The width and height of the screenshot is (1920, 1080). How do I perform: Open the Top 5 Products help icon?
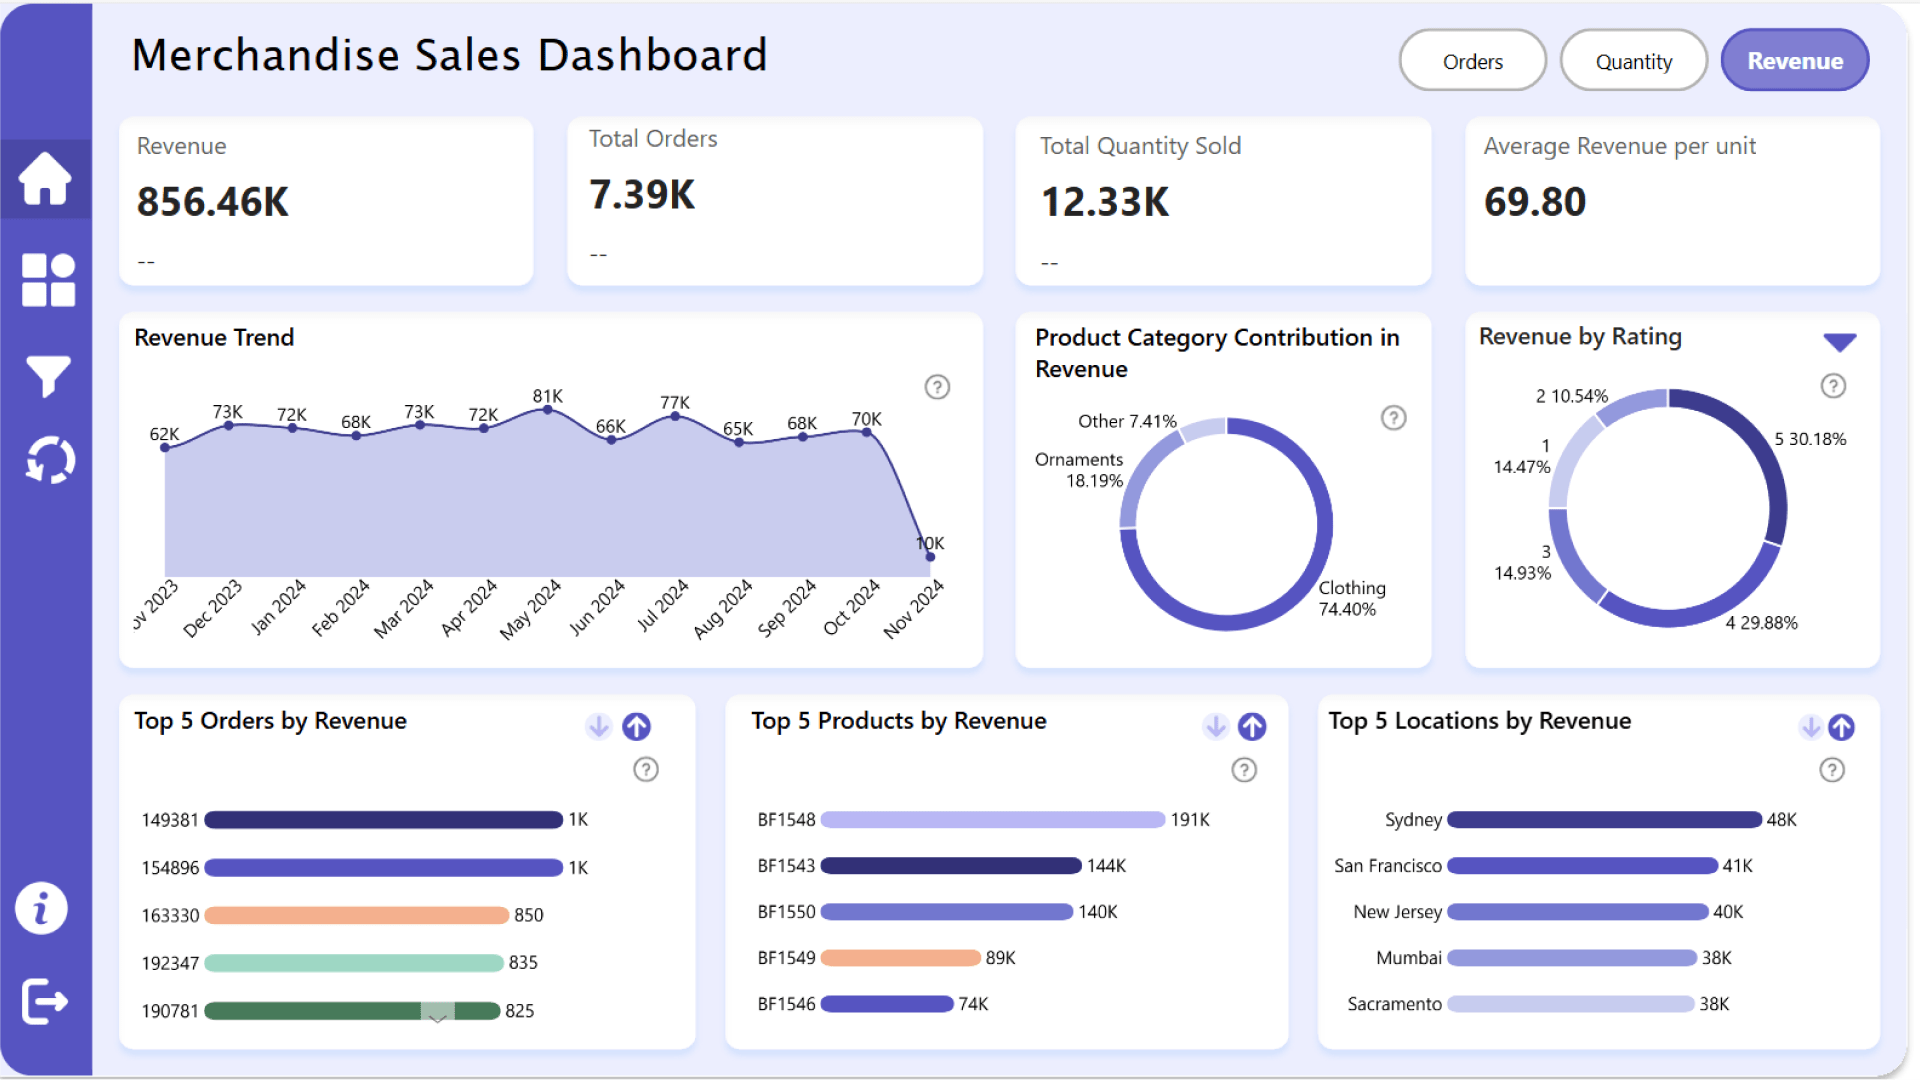[1244, 770]
